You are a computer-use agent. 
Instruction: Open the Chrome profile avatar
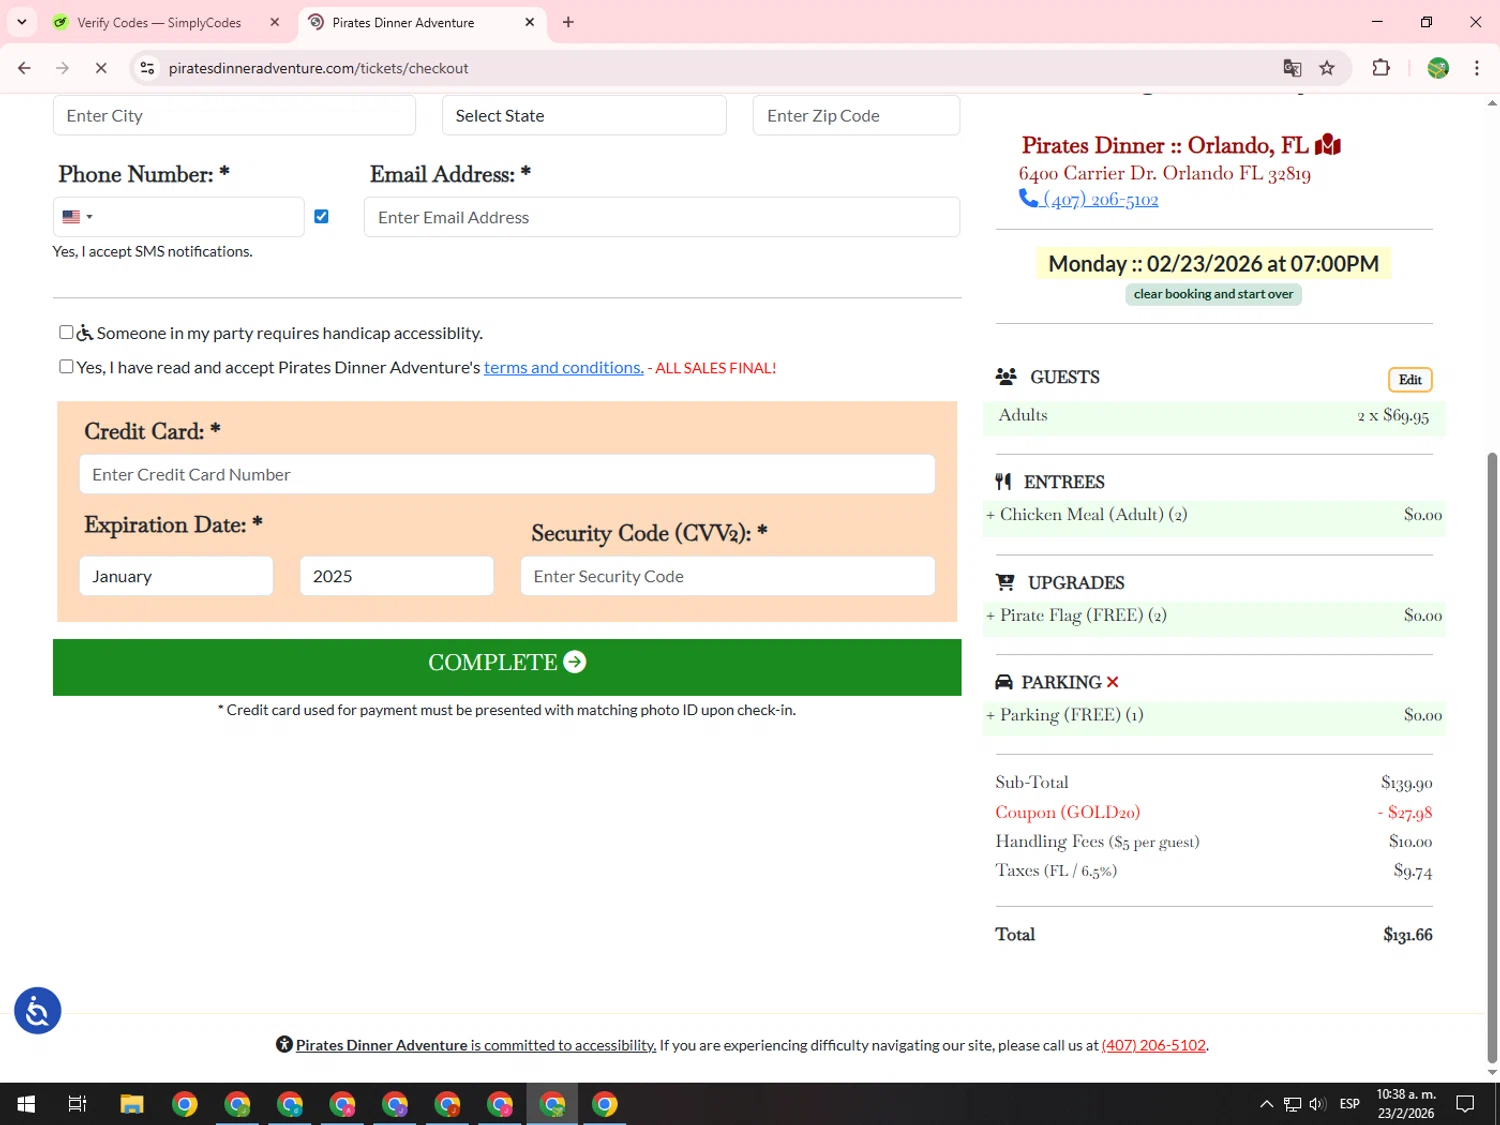pyautogui.click(x=1438, y=68)
